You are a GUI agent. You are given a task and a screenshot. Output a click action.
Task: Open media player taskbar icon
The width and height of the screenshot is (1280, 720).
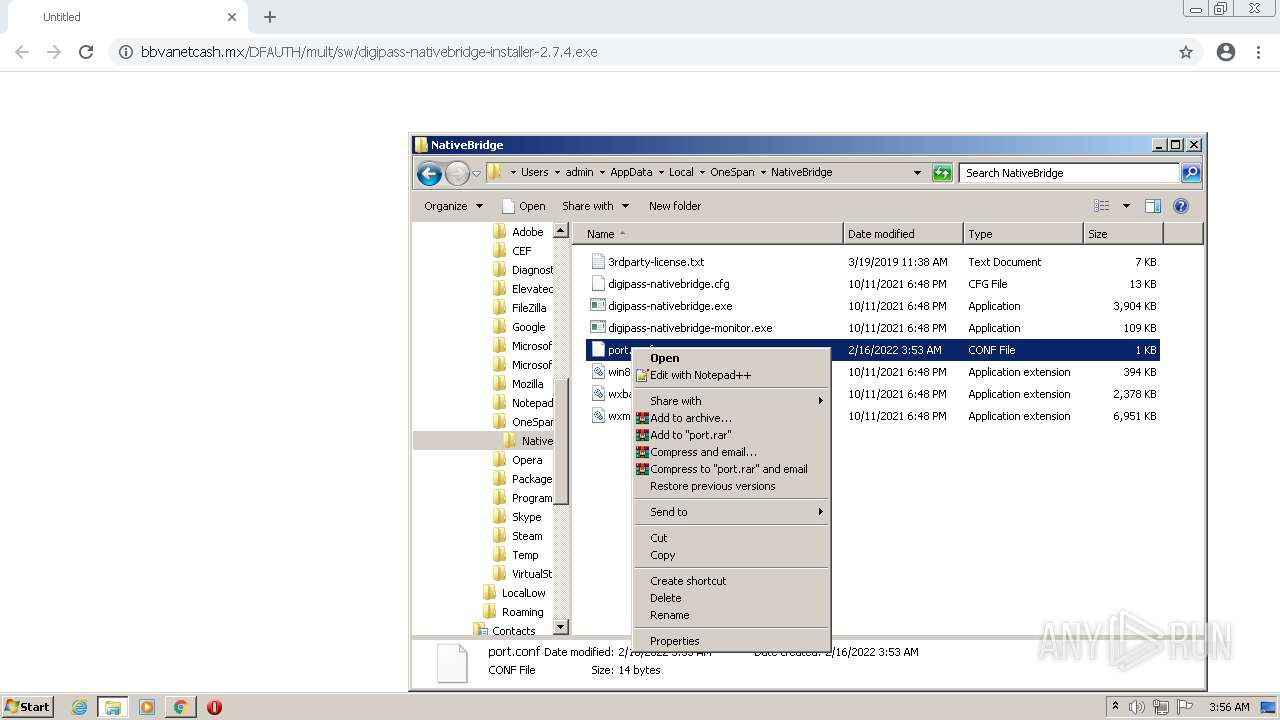(x=147, y=707)
